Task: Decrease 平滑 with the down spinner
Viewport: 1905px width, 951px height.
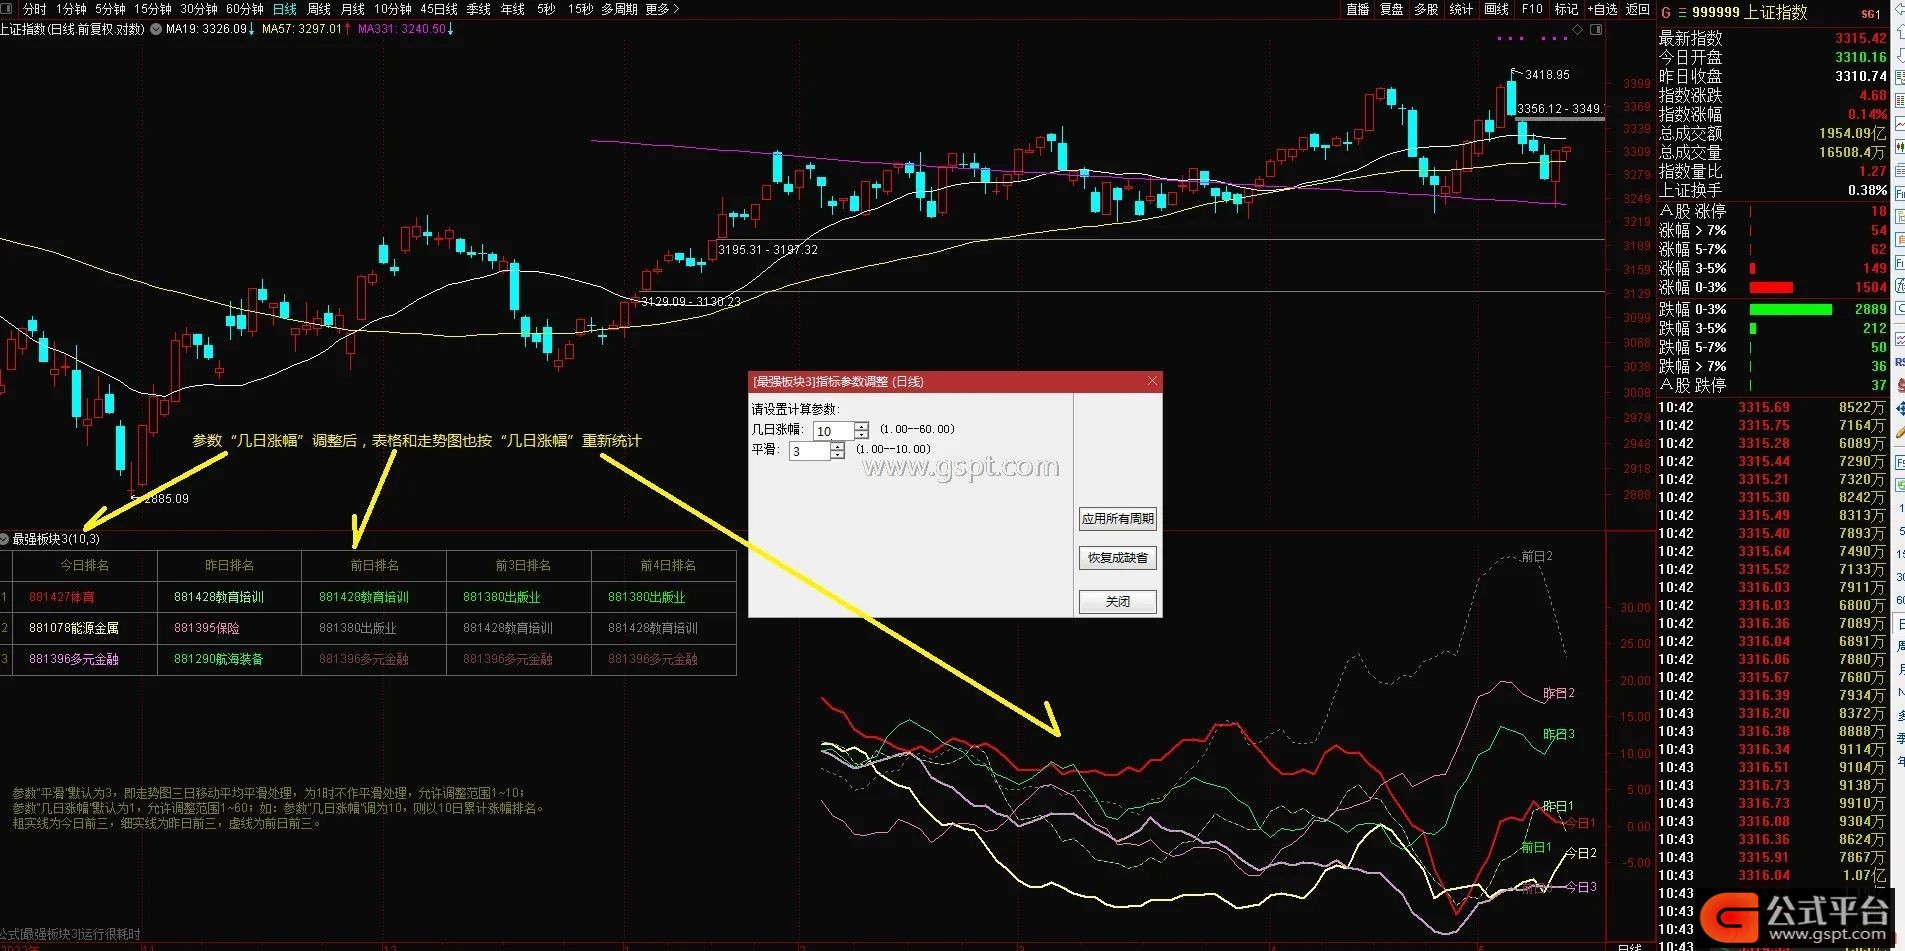Action: tap(838, 455)
